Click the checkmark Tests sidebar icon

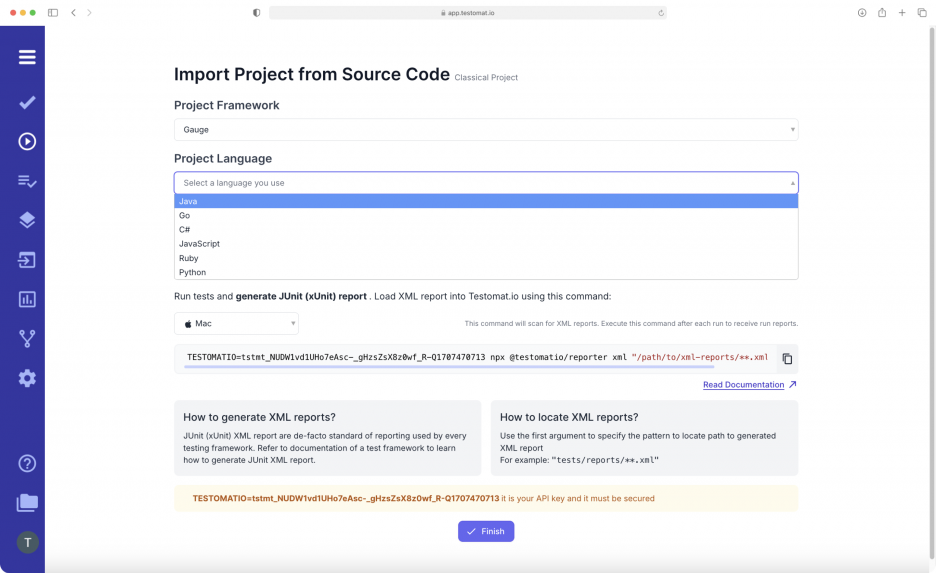[x=27, y=103]
